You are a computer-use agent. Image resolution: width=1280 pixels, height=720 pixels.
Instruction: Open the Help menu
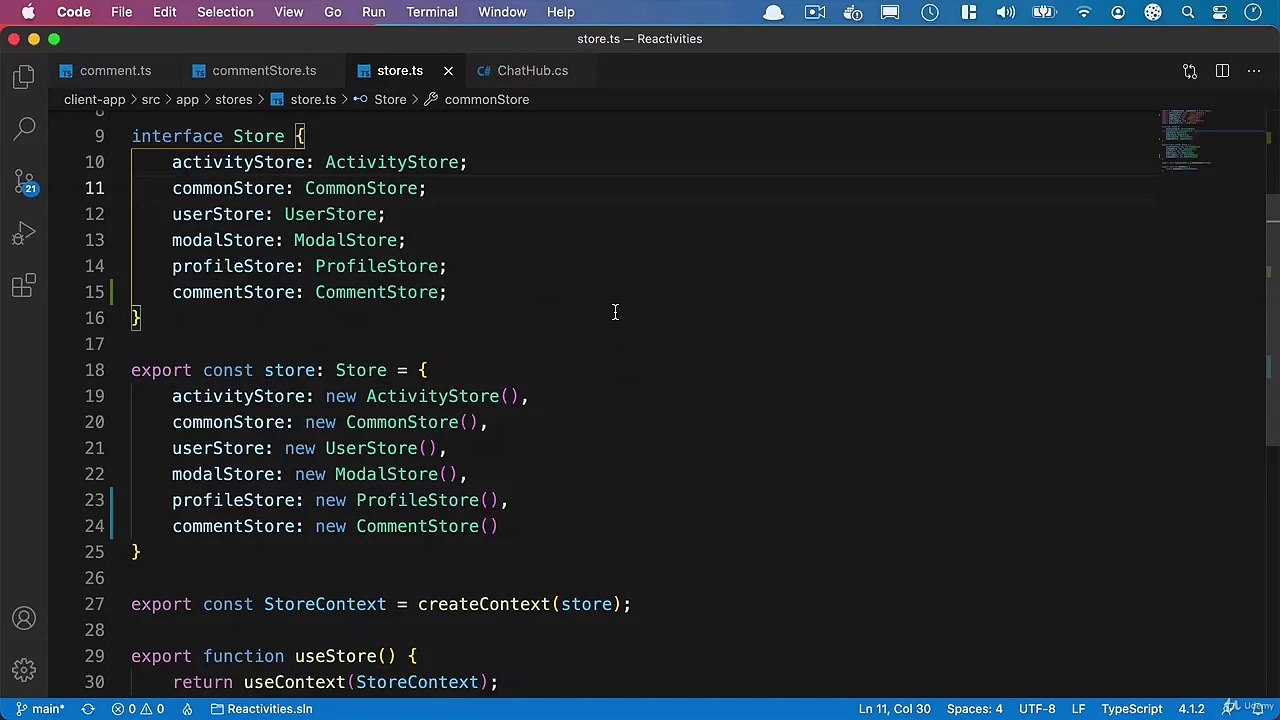point(560,12)
